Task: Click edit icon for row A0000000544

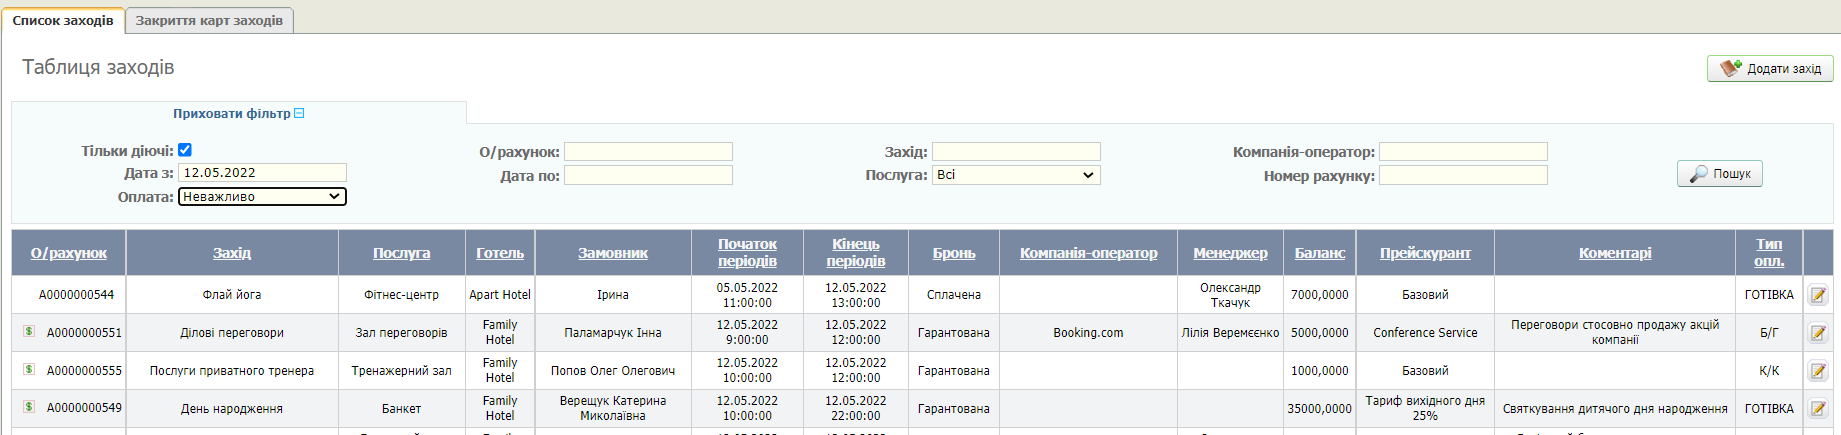Action: [x=1818, y=295]
